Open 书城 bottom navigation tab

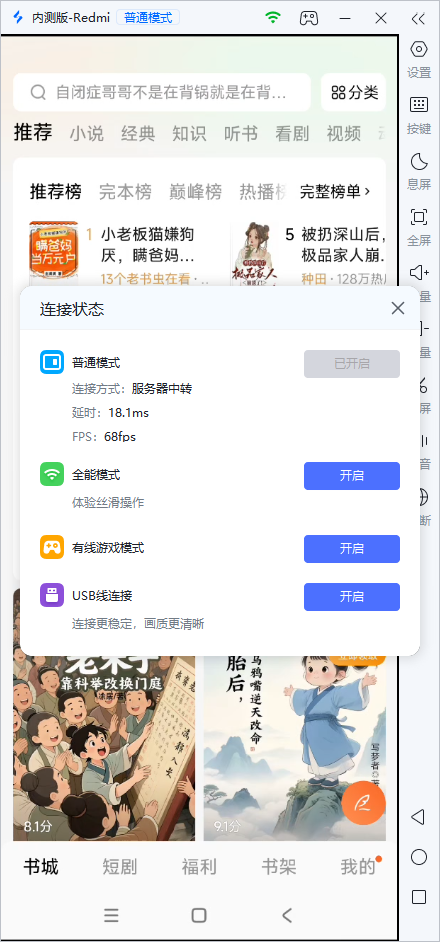pos(41,867)
